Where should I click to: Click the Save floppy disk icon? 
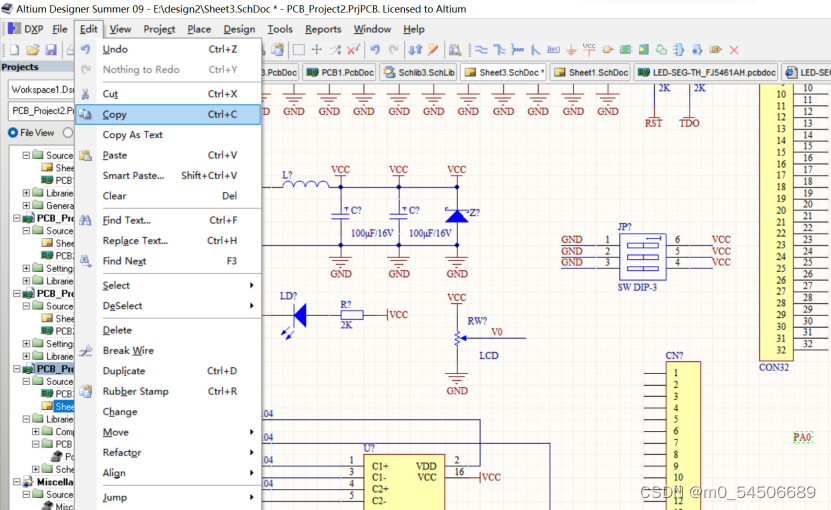(x=51, y=50)
